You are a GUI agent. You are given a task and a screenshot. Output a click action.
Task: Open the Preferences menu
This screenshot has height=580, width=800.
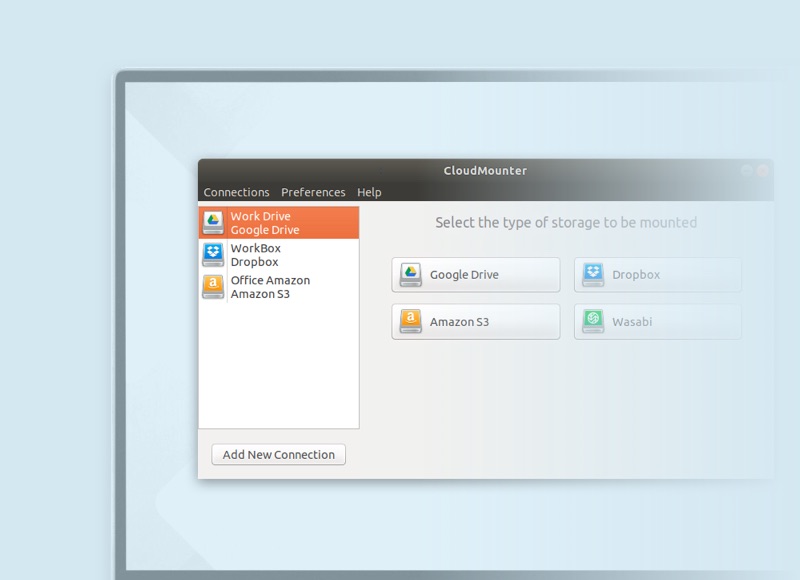point(313,192)
